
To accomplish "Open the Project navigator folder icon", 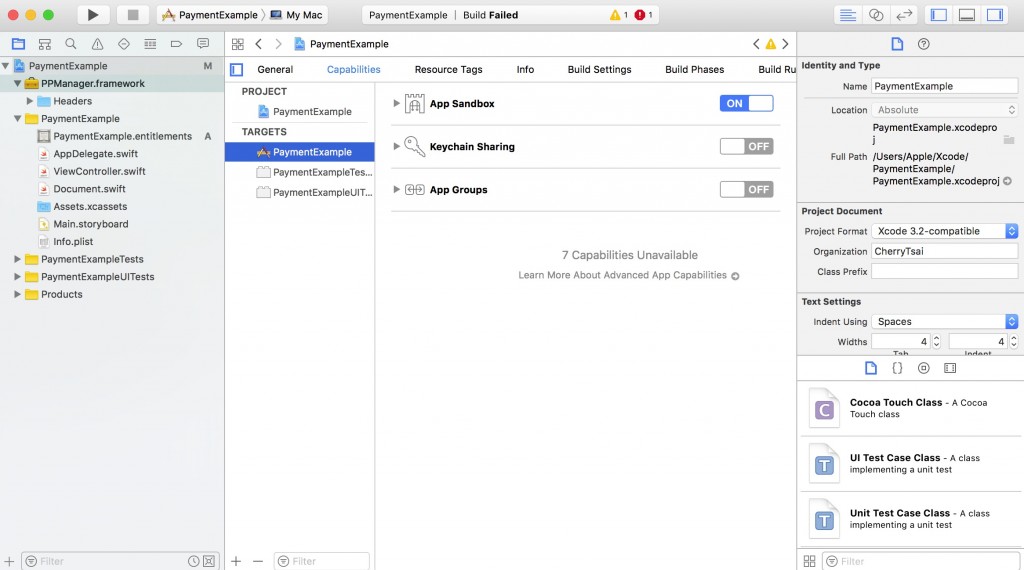I will [18, 44].
